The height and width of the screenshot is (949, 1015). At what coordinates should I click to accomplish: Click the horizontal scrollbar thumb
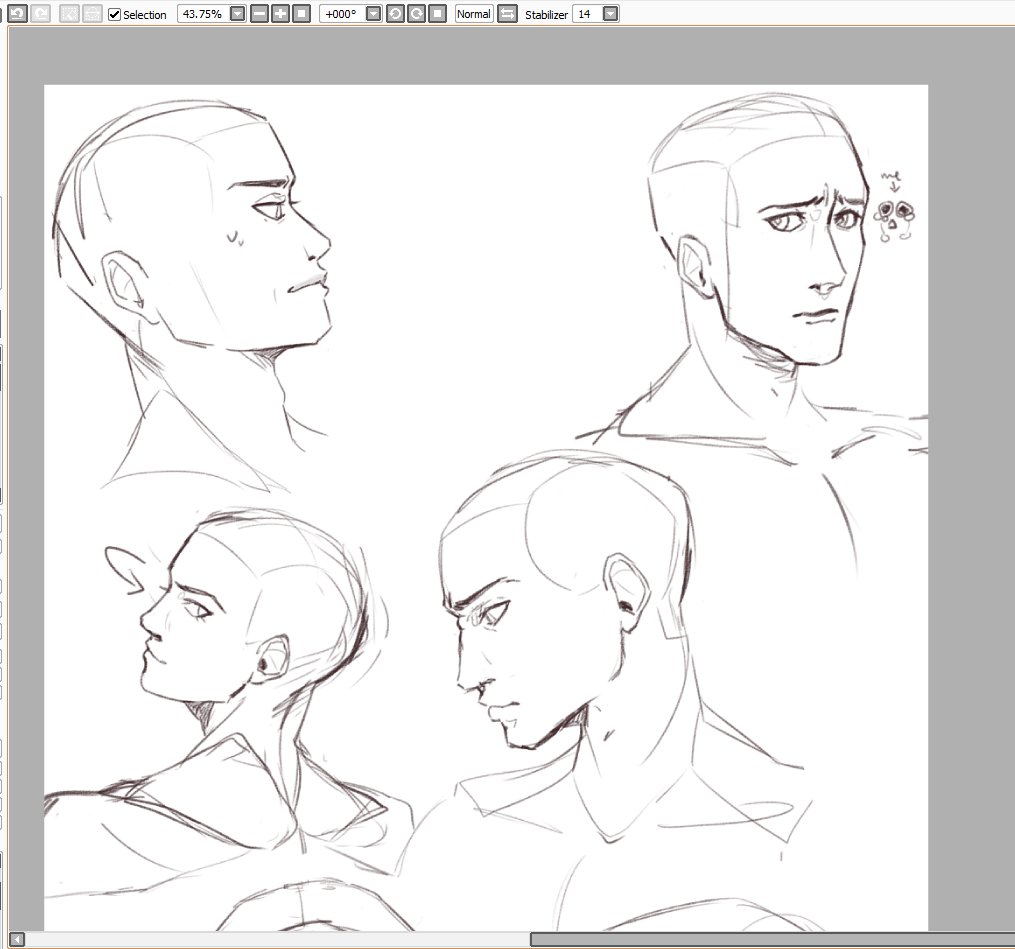[x=773, y=939]
